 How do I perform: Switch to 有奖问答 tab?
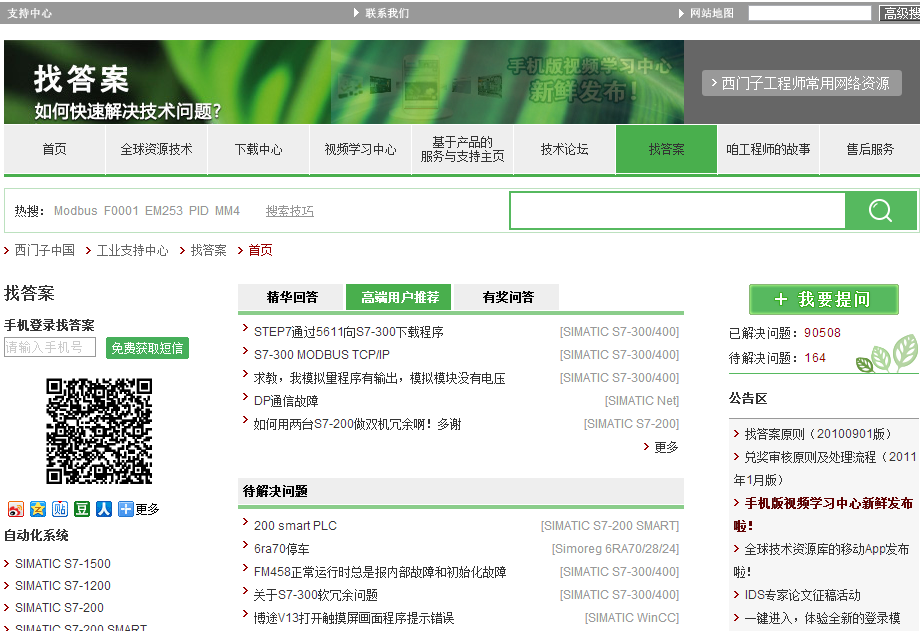pos(507,297)
